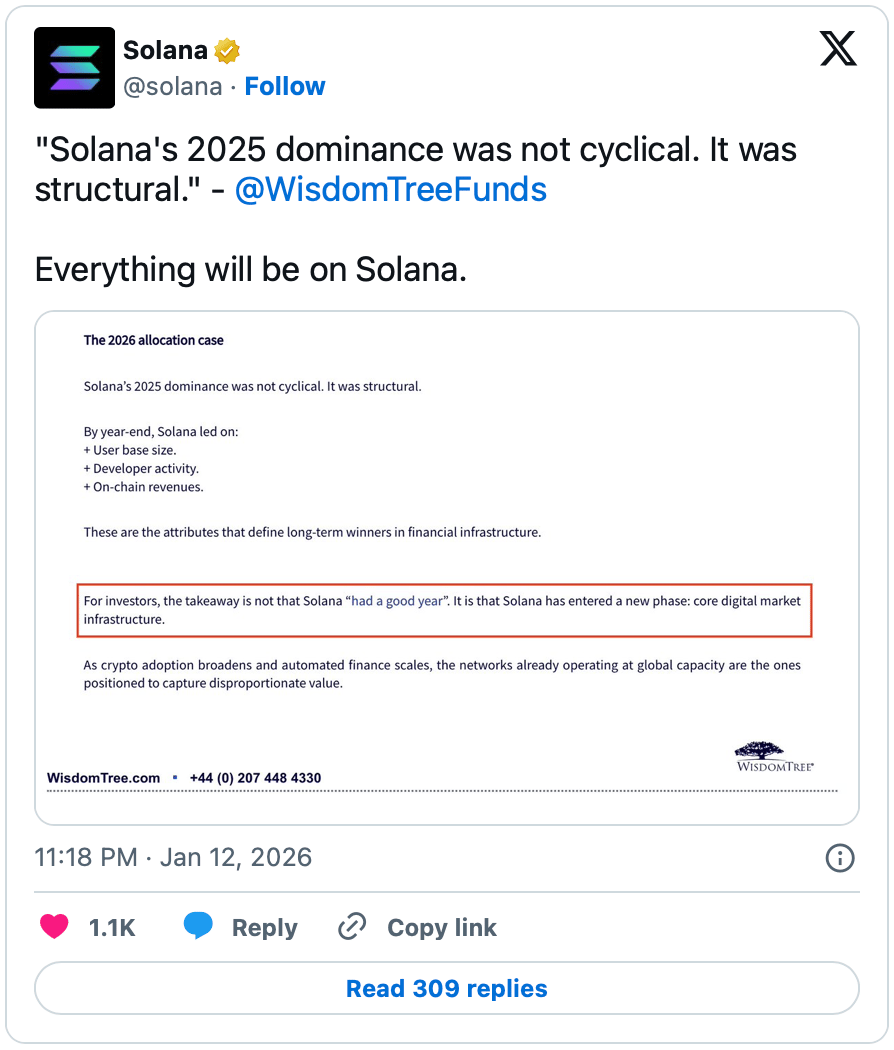Click the red-boxed investor takeaway paragraph
The width and height of the screenshot is (894, 1050).
click(444, 610)
